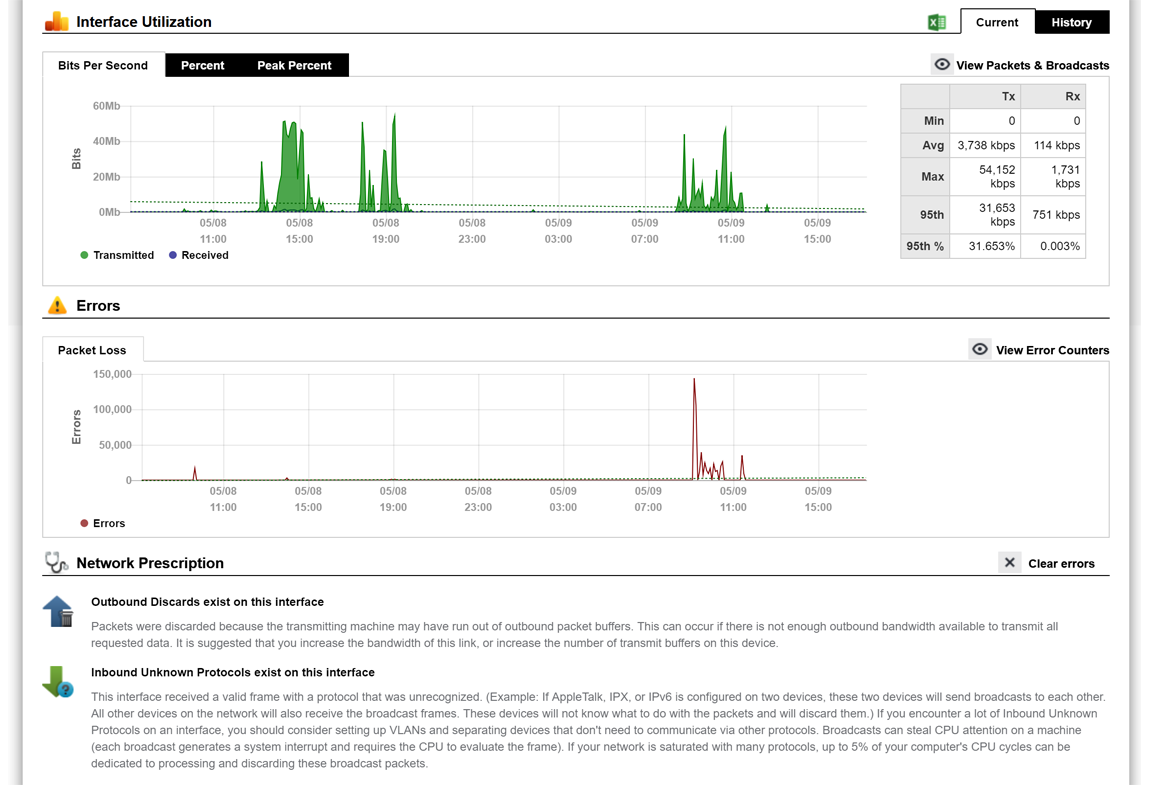Click the Interface Utilization bar chart icon

[57, 21]
